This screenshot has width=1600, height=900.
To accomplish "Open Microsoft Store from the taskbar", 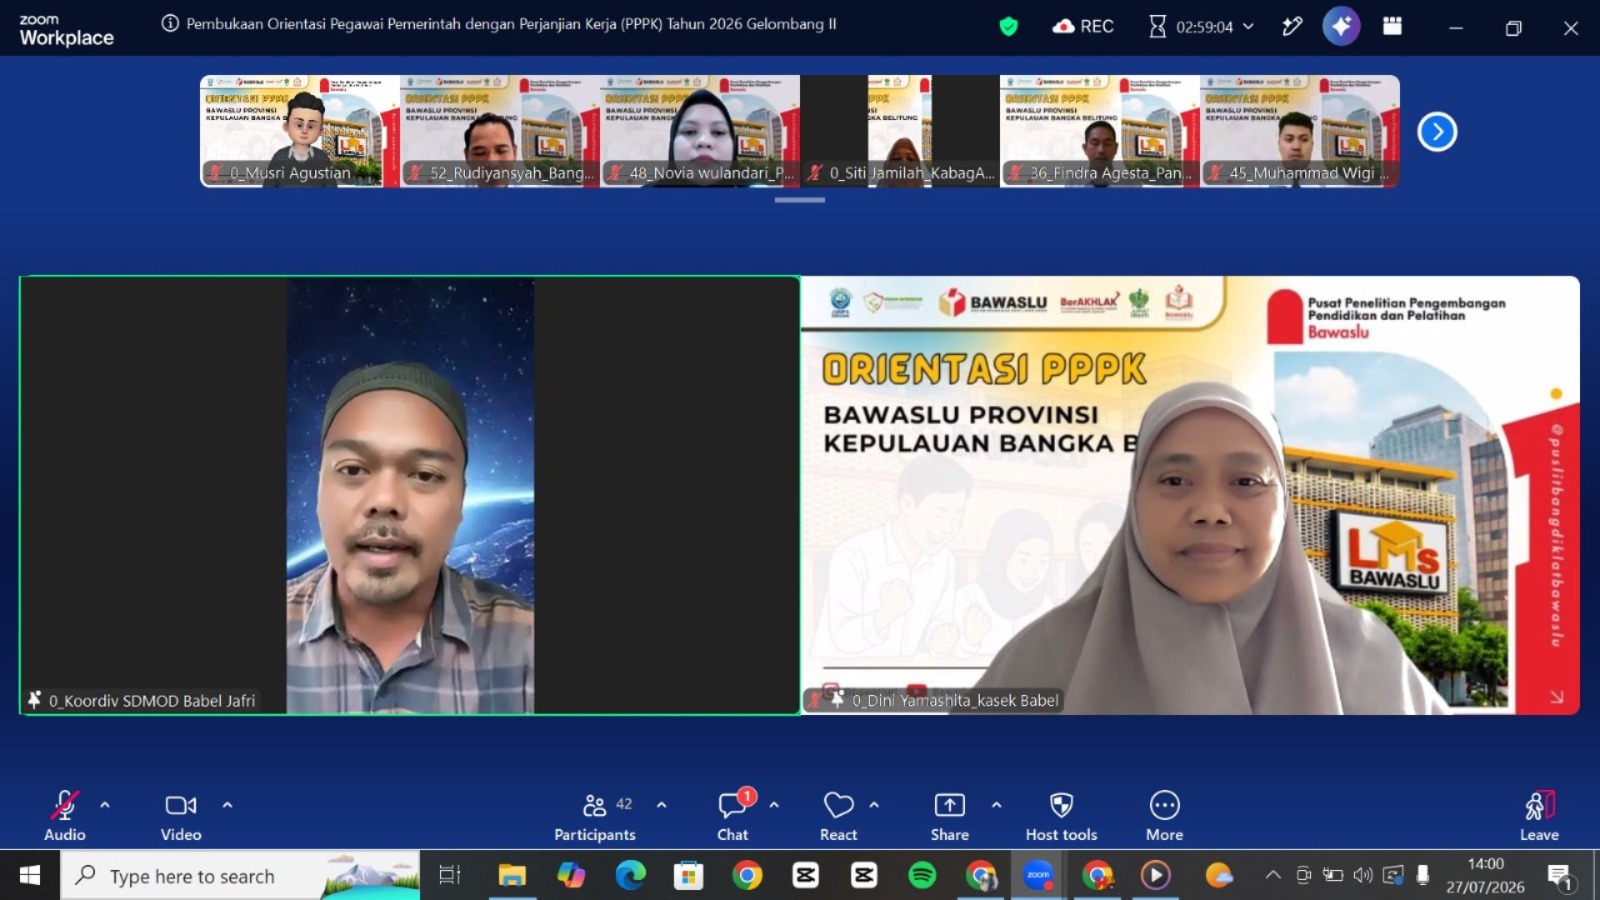I will [x=688, y=876].
